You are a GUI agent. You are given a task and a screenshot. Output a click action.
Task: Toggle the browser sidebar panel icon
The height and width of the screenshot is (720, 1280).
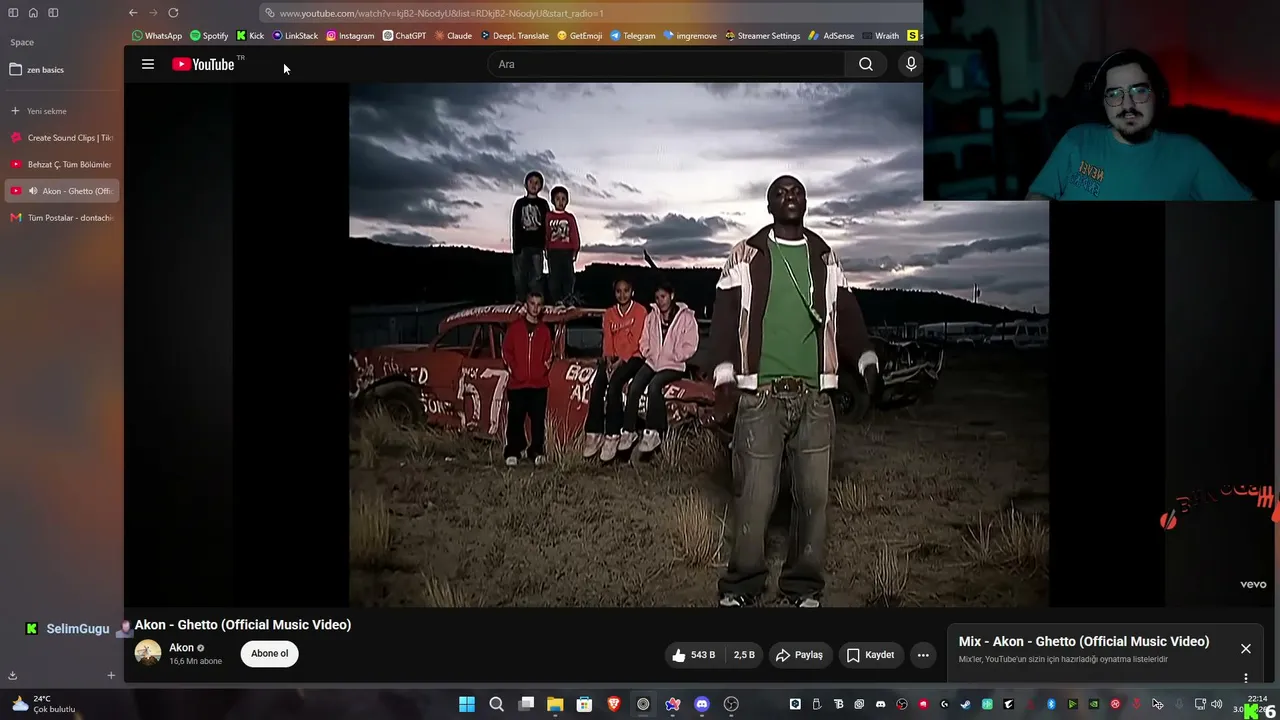[x=13, y=13]
